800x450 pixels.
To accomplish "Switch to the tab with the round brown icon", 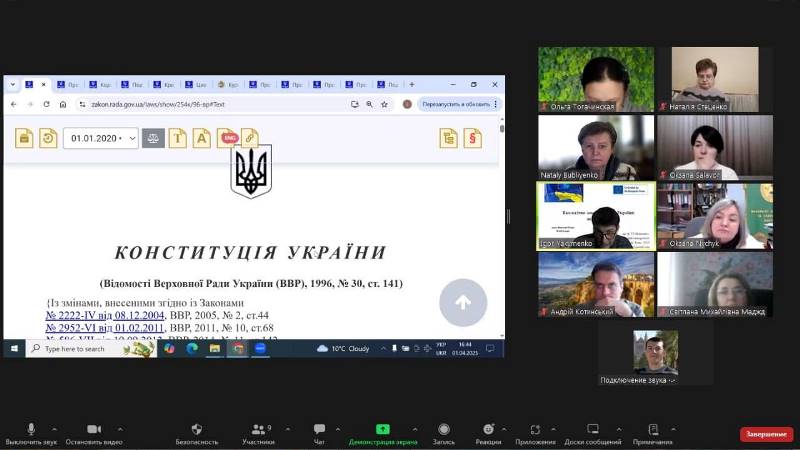I will [x=228, y=85].
